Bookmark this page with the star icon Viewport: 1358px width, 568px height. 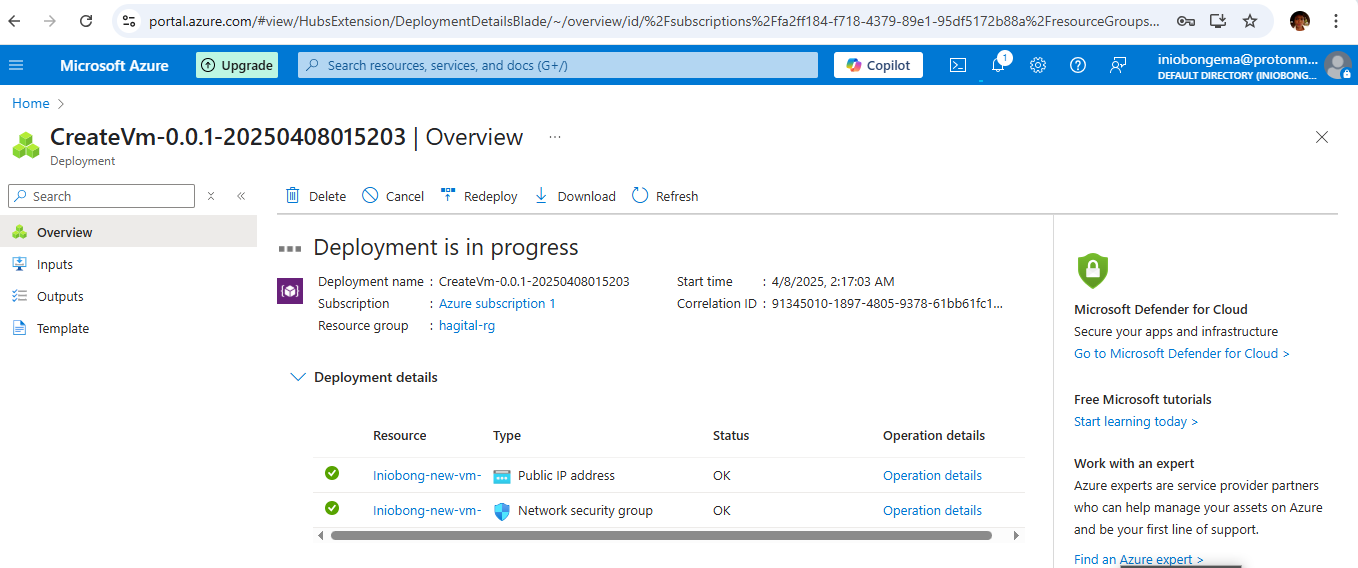(x=1250, y=20)
